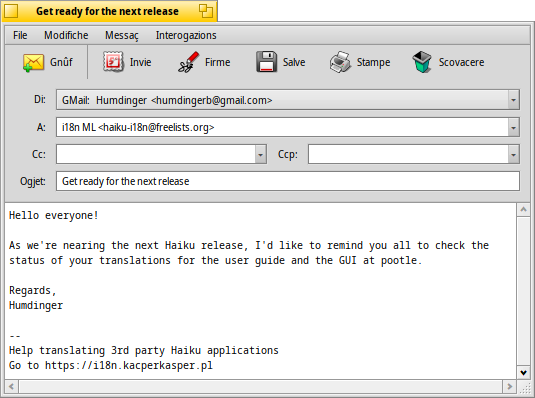This screenshot has width=535, height=398.
Task: Click the 'Regards,' line in the message
Action: [x=32, y=291]
